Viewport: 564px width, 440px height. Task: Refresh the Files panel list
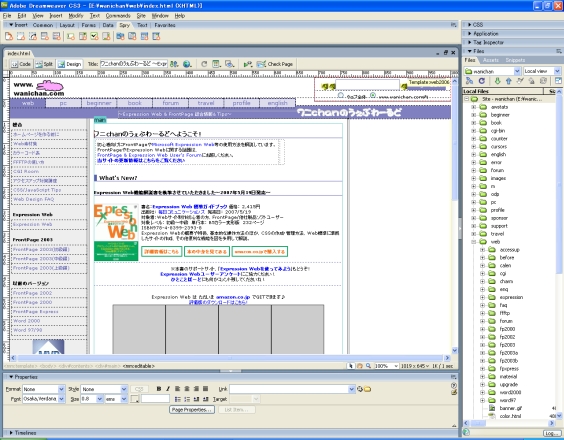coord(482,81)
